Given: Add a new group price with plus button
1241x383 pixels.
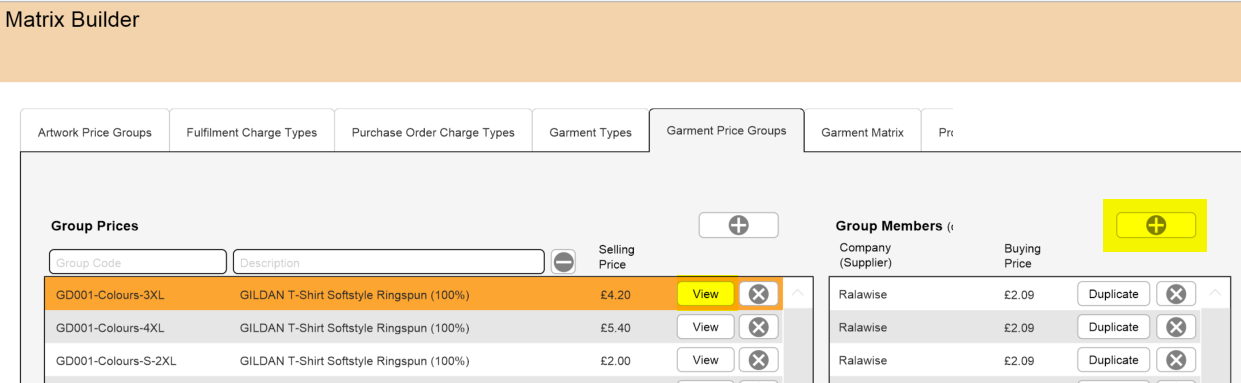Looking at the screenshot, I should 738,225.
